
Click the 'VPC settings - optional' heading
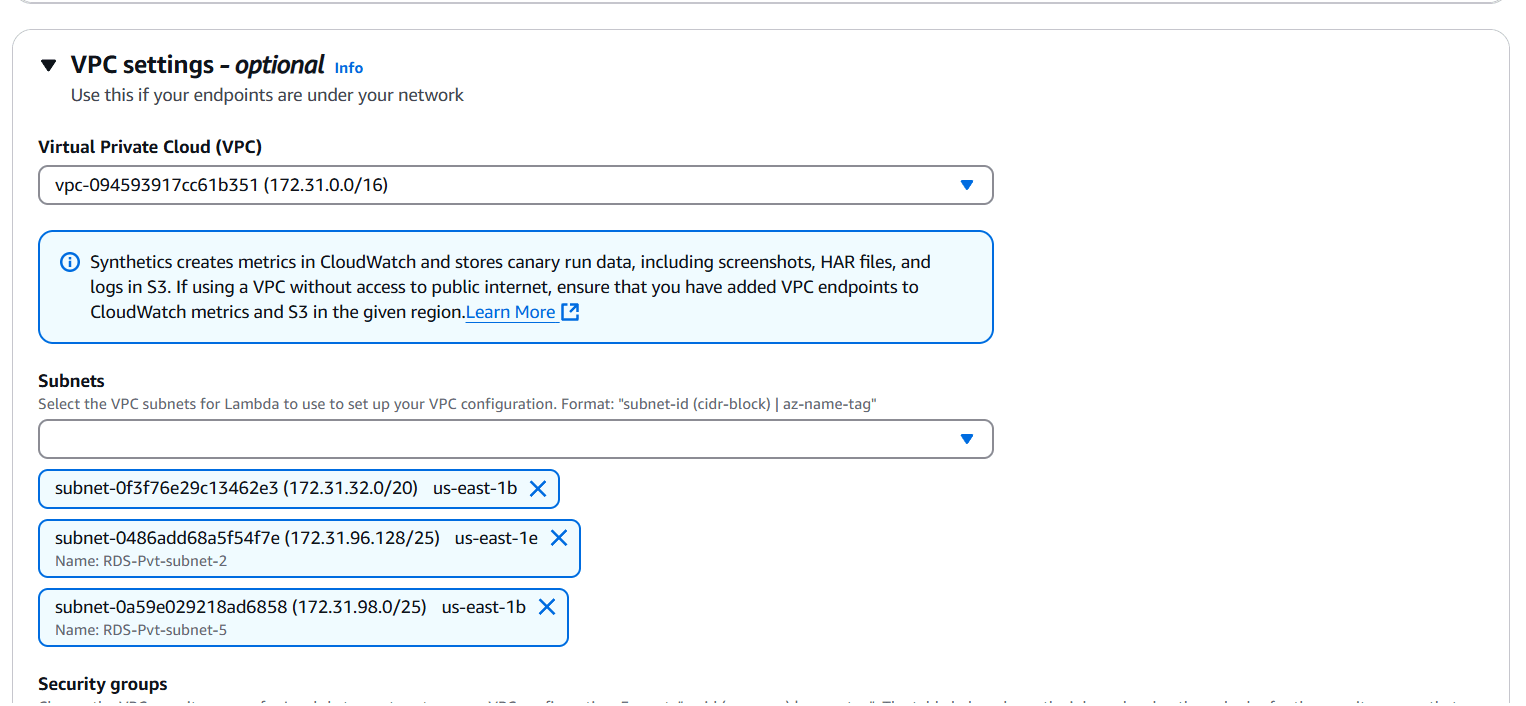pos(198,65)
